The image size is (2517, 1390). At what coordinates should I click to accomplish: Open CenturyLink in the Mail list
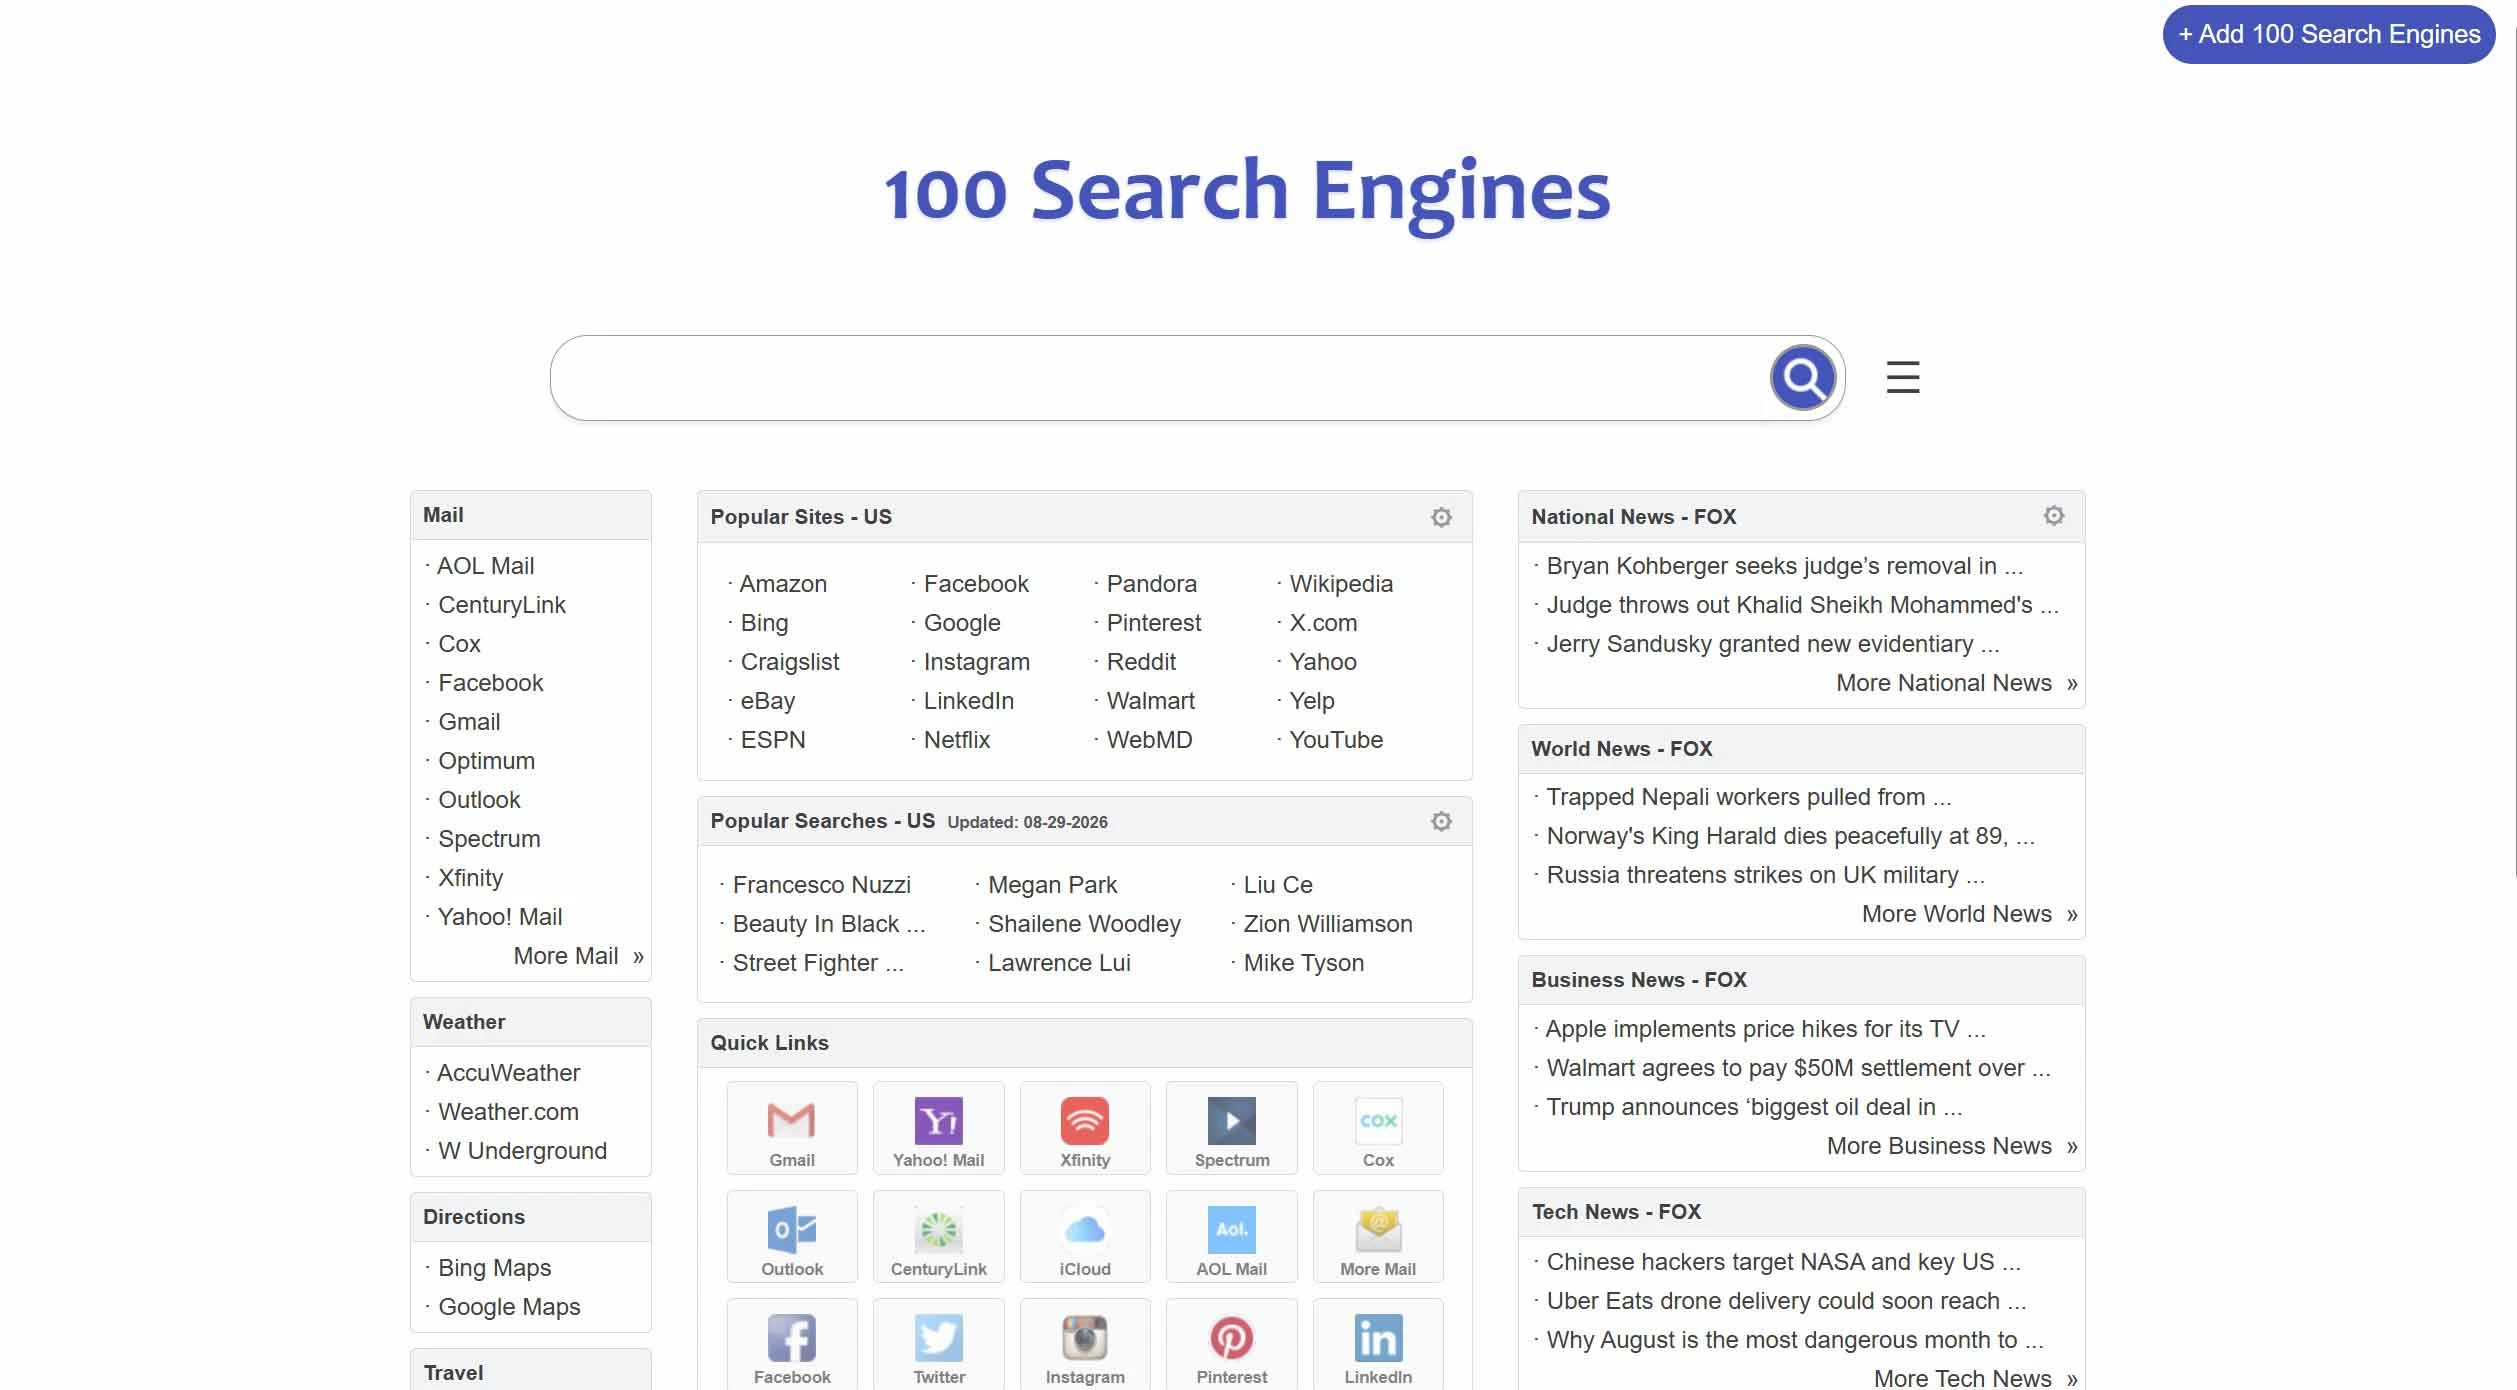point(502,605)
